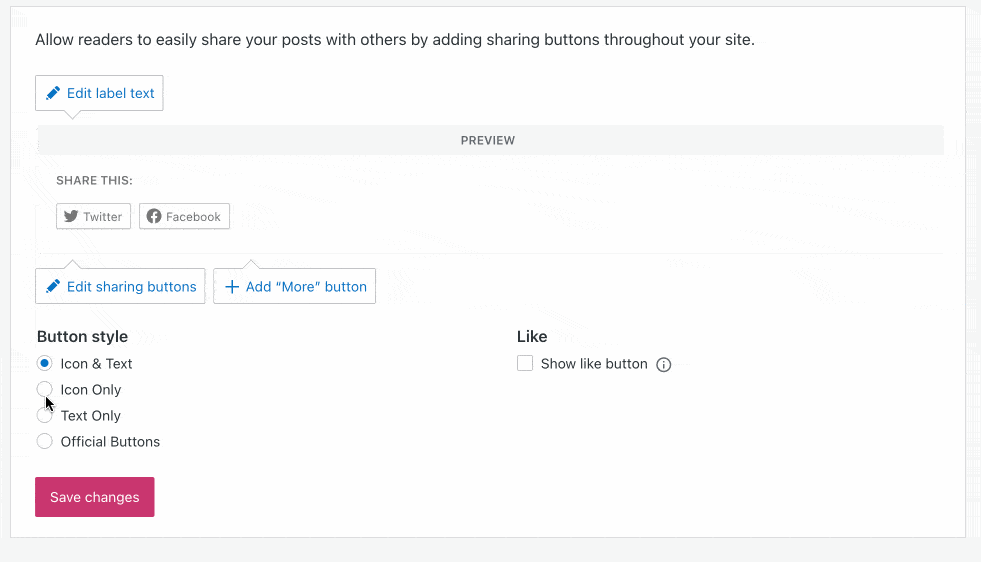This screenshot has width=981, height=562.
Task: Click the SHARE THIS label in preview
Action: pos(94,181)
